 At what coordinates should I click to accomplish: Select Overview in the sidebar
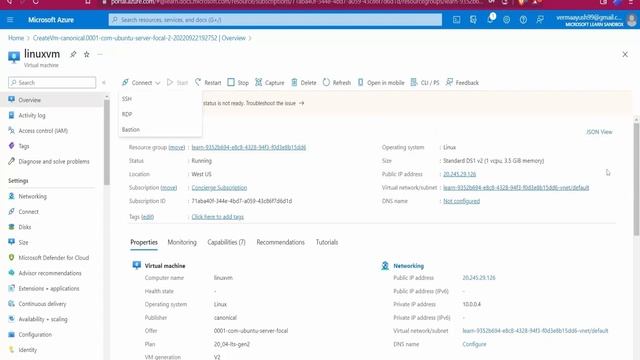[x=52, y=100]
